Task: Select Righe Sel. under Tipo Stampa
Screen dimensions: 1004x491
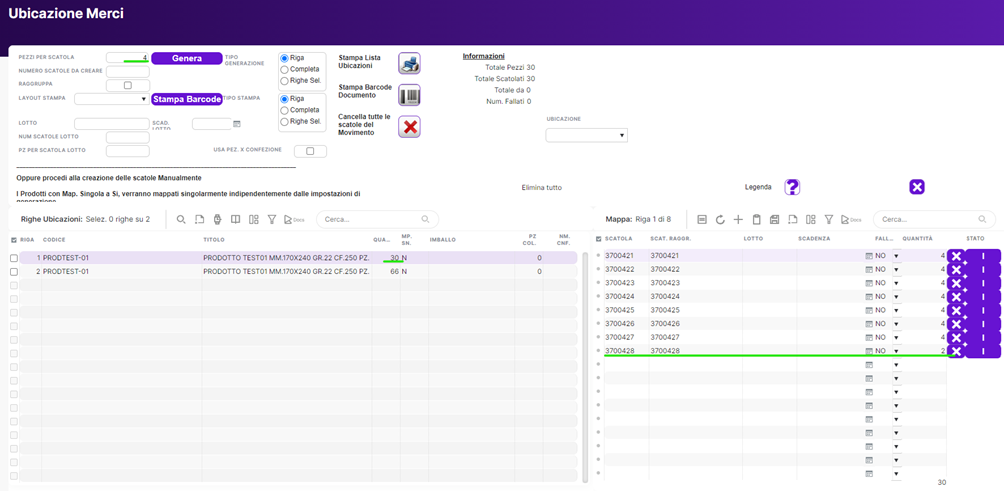Action: [x=284, y=122]
